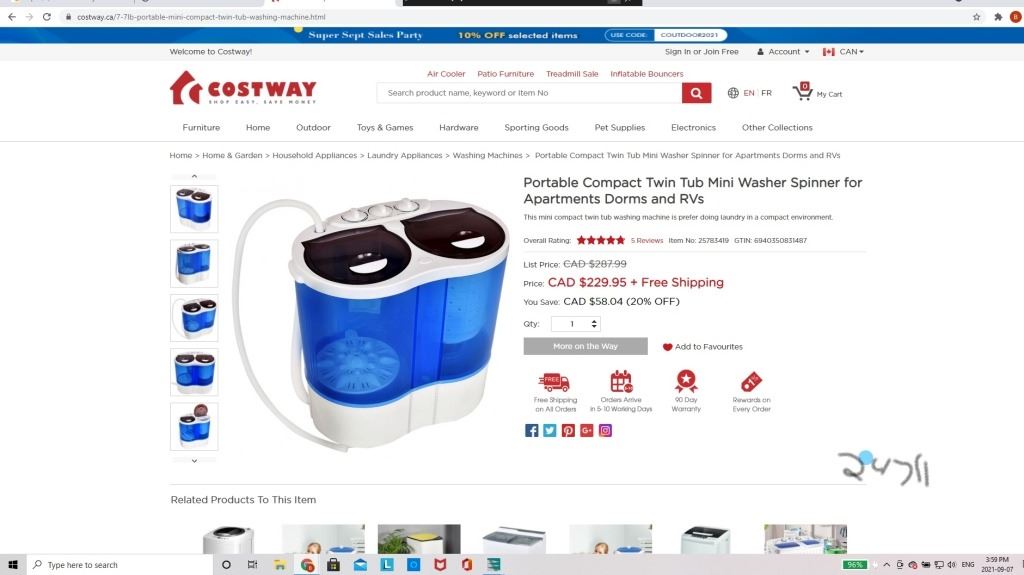The height and width of the screenshot is (575, 1024).
Task: Open the 5 Reviews link
Action: coord(647,240)
